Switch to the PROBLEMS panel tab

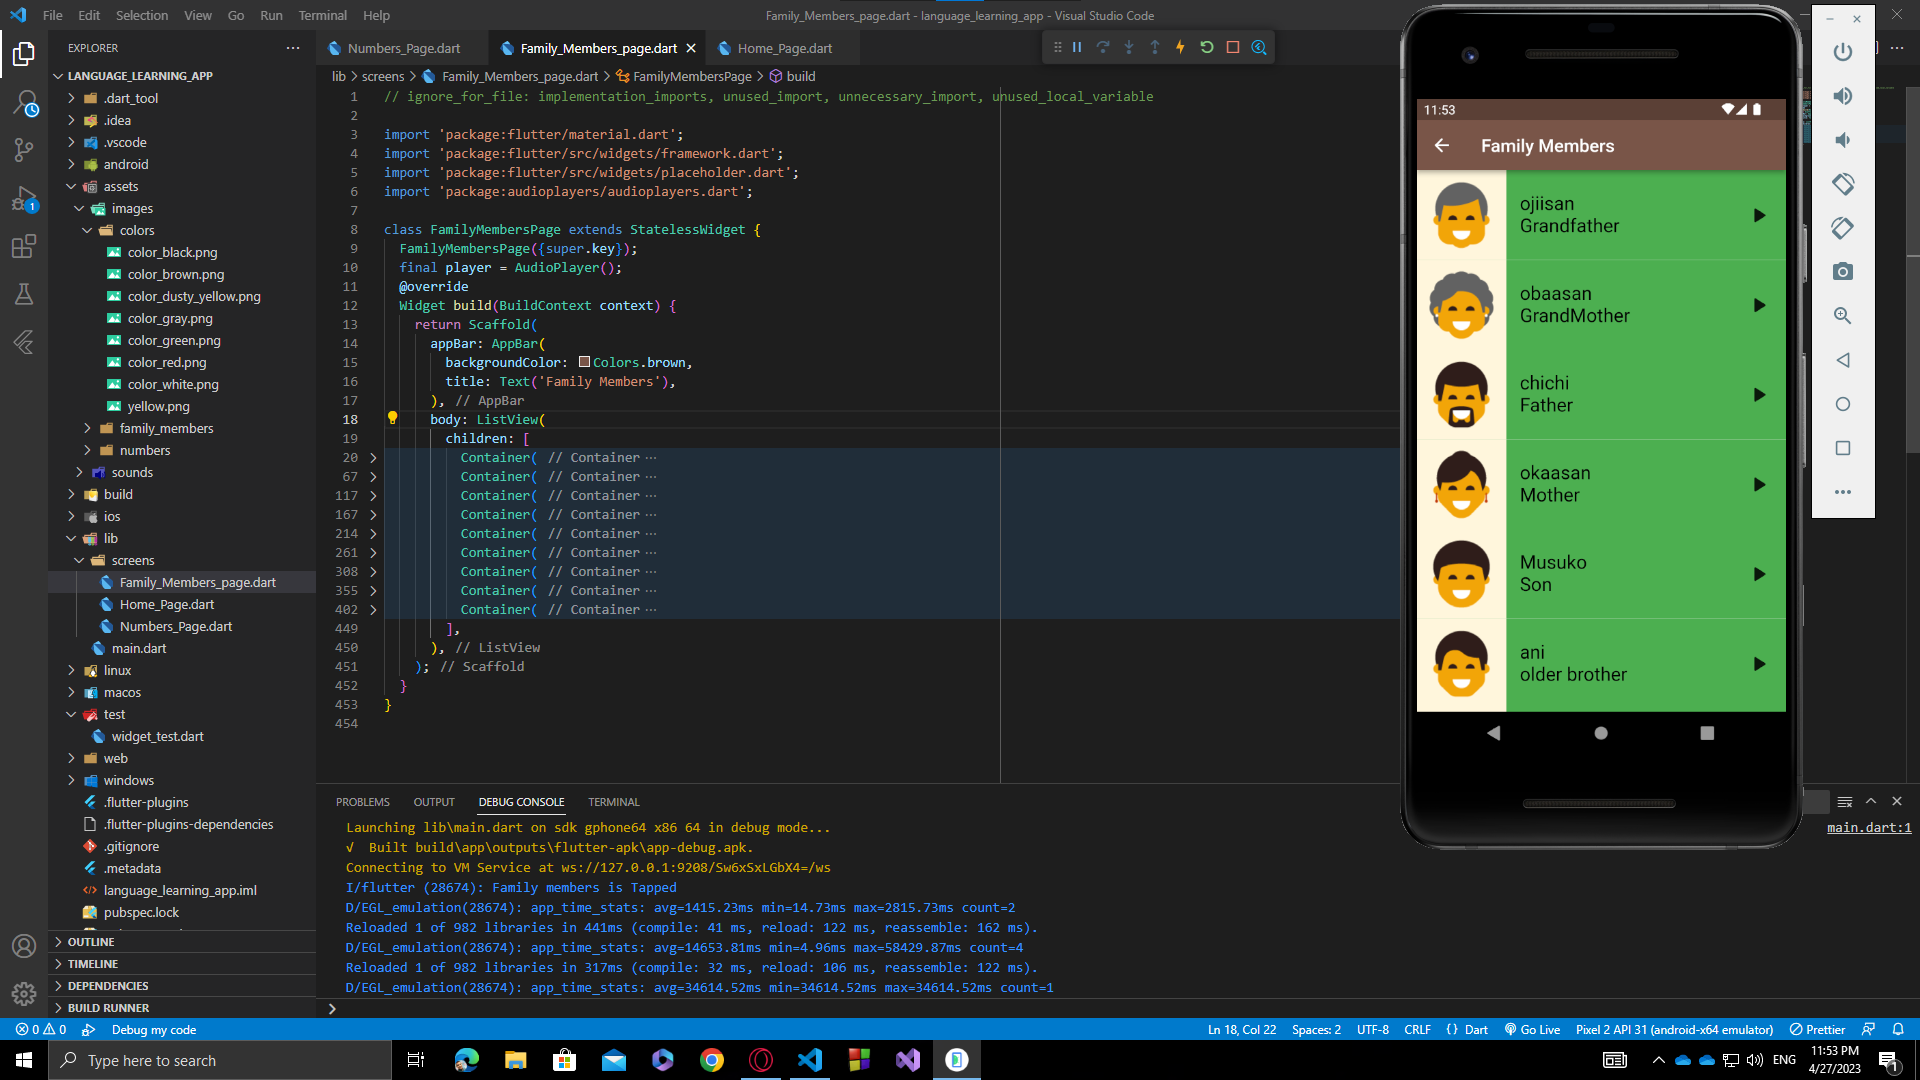point(363,802)
